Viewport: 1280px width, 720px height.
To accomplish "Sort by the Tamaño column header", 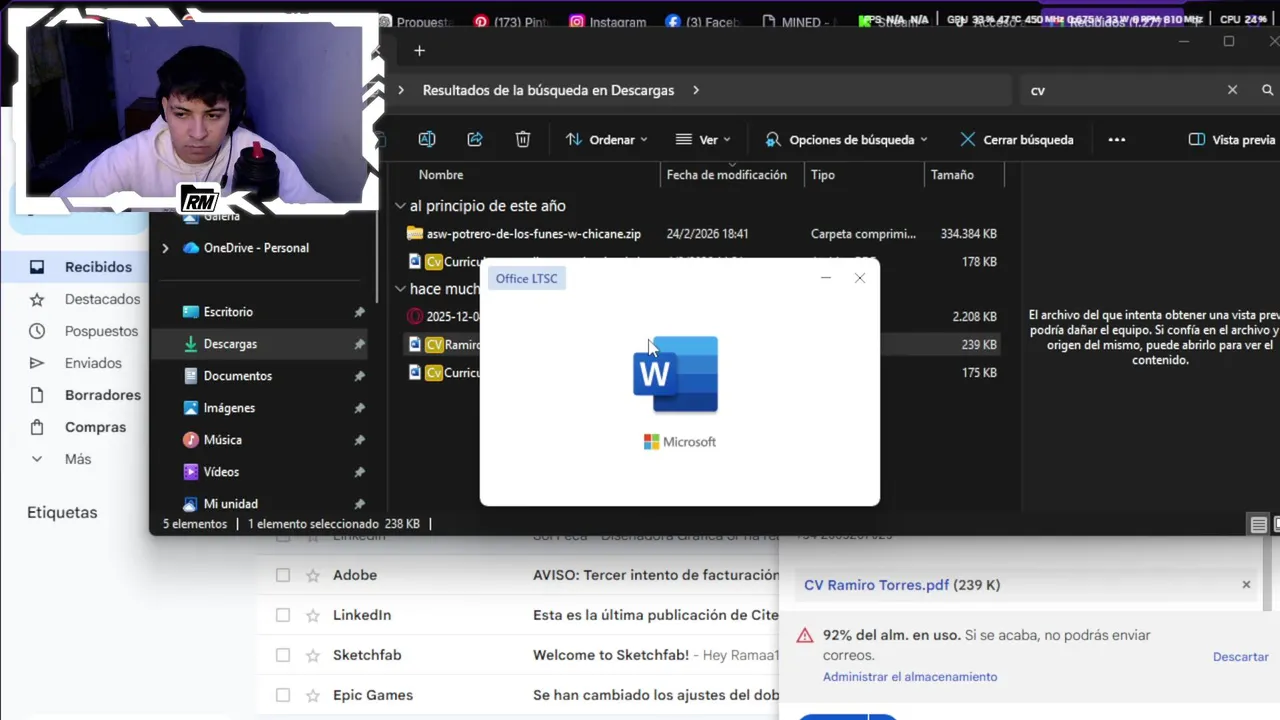I will pyautogui.click(x=952, y=175).
